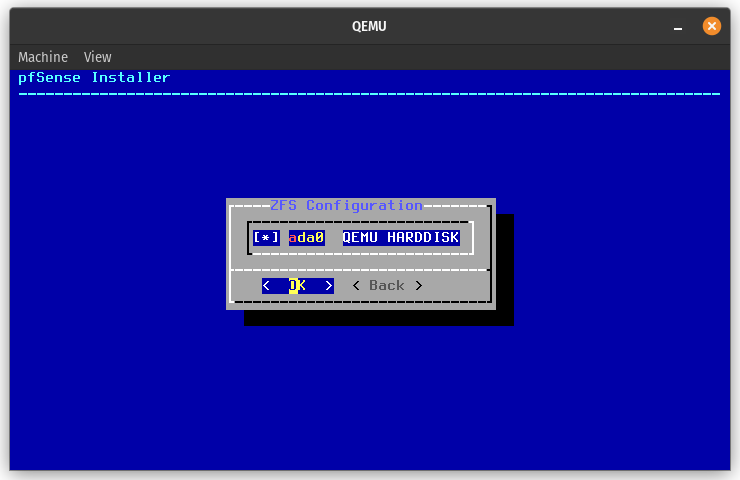This screenshot has width=740, height=480.
Task: Close the QEMU window
Action: pyautogui.click(x=711, y=26)
